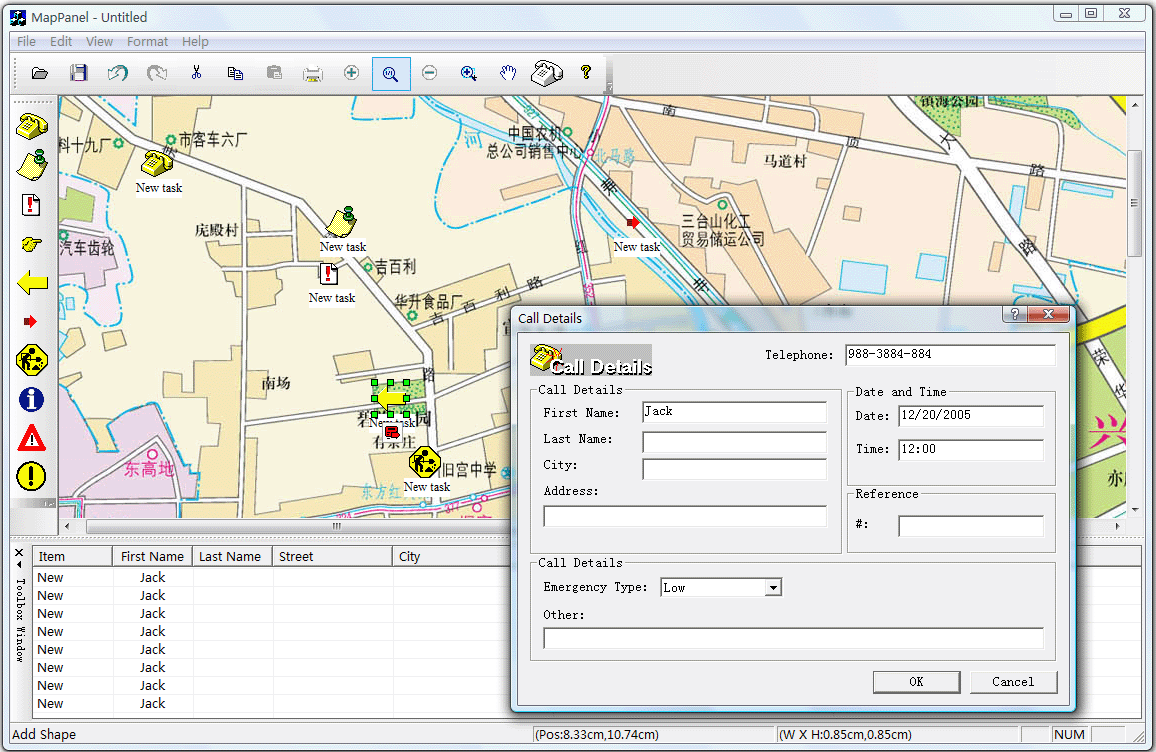Click Cancel in Call Details dialog
The height and width of the screenshot is (752, 1156).
coord(1013,682)
